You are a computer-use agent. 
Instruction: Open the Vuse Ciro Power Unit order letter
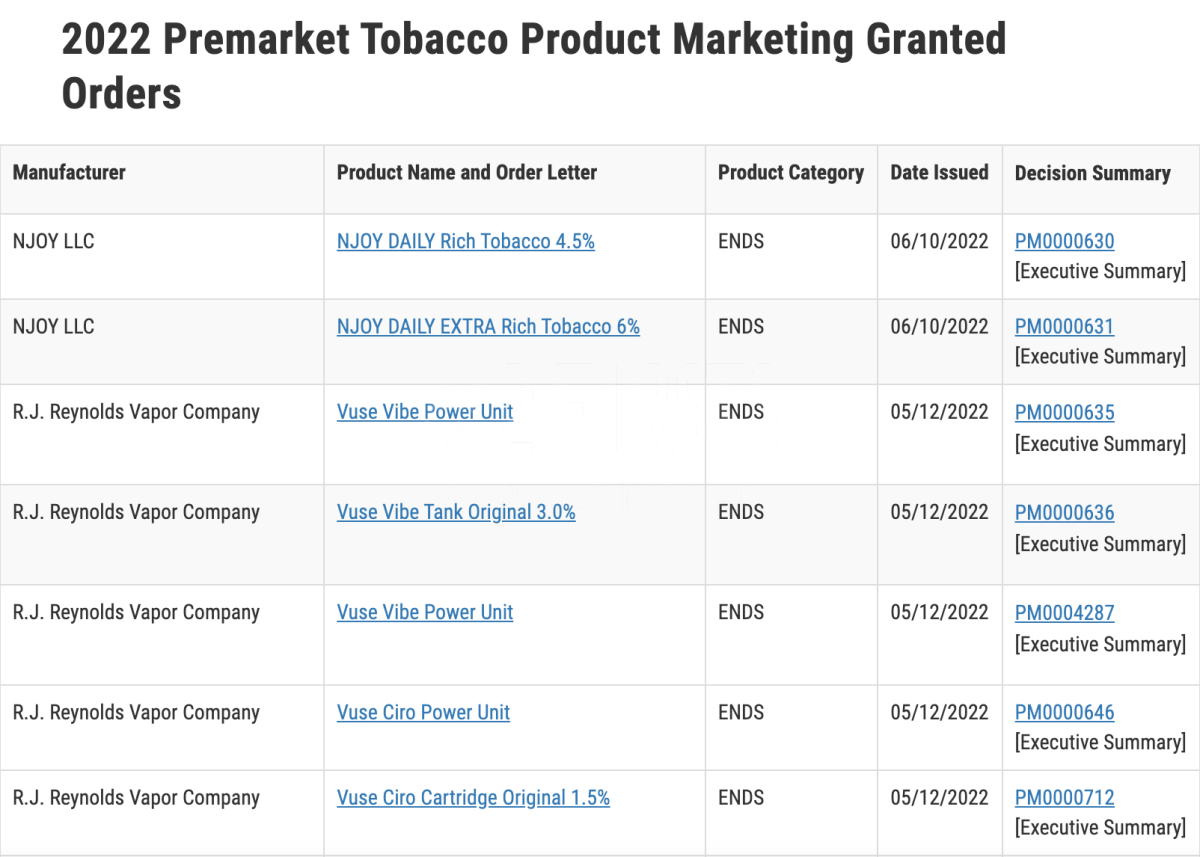coord(423,712)
